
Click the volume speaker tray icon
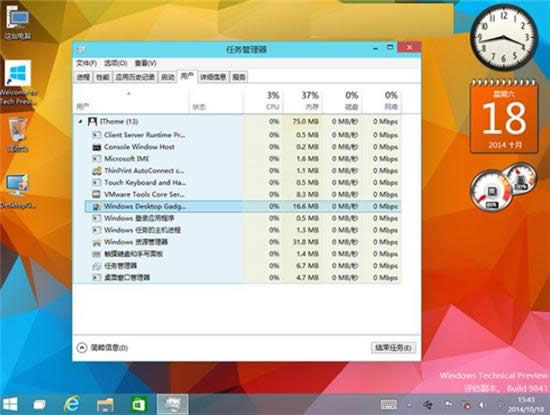(483, 405)
